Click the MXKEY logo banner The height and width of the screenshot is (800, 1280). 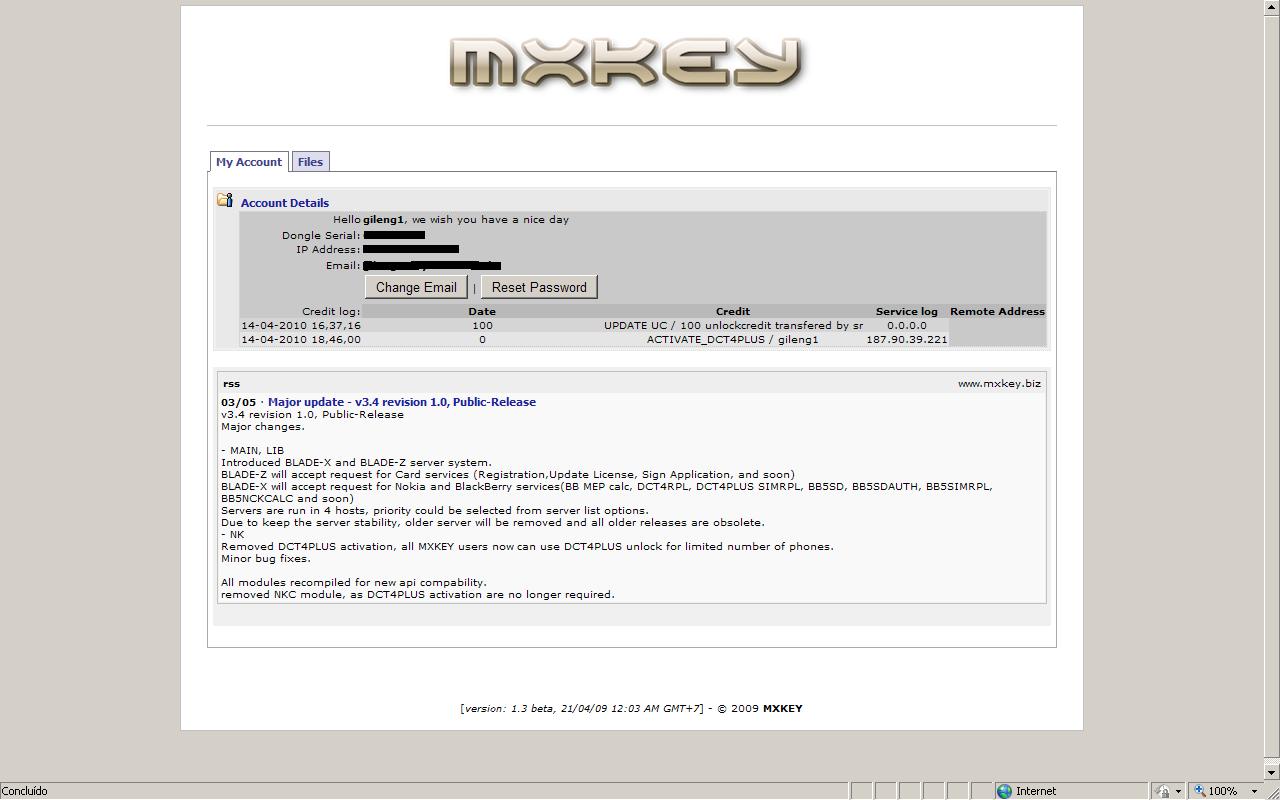[x=627, y=63]
